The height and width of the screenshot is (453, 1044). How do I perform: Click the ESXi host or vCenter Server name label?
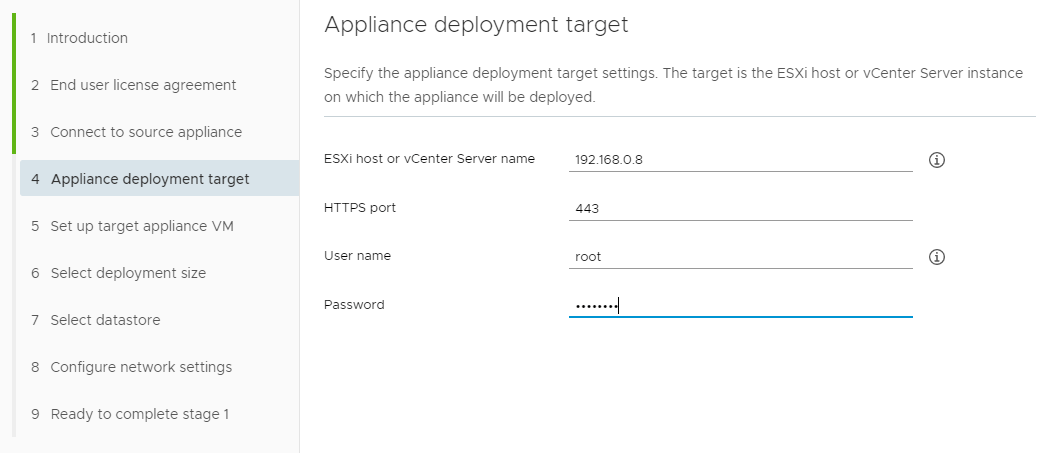429,159
